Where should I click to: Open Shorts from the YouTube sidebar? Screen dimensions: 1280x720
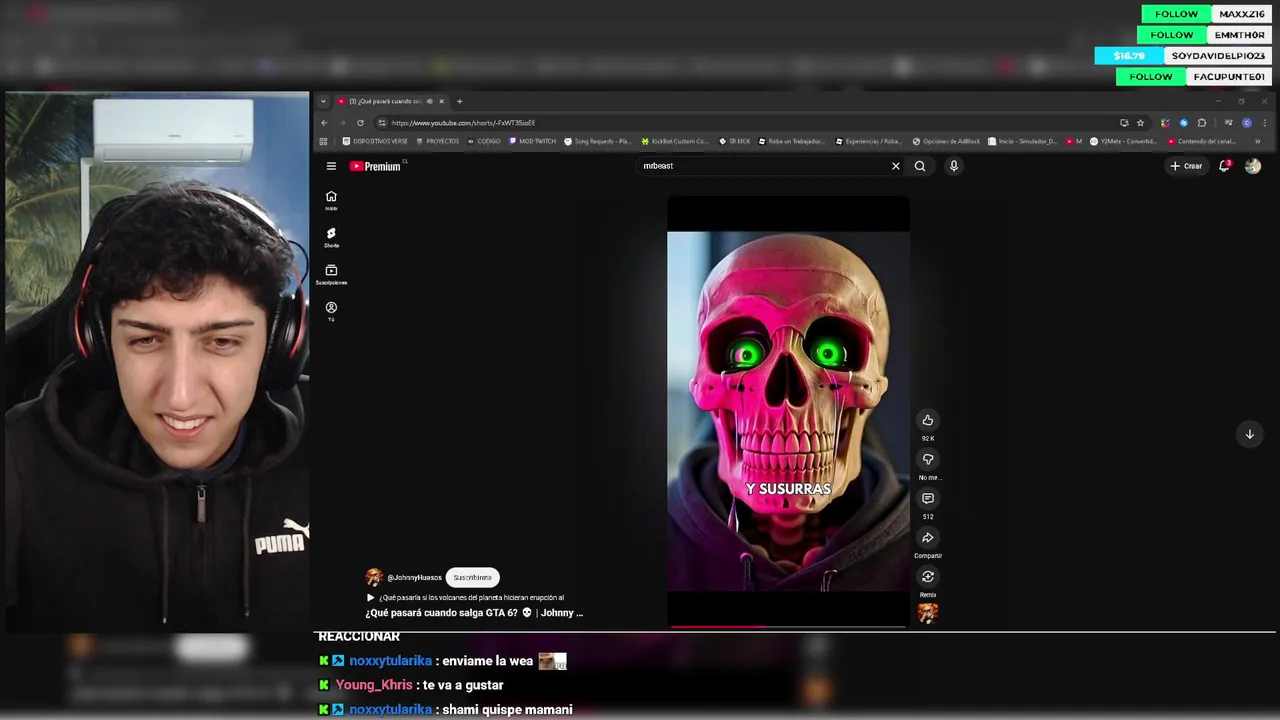coord(331,237)
